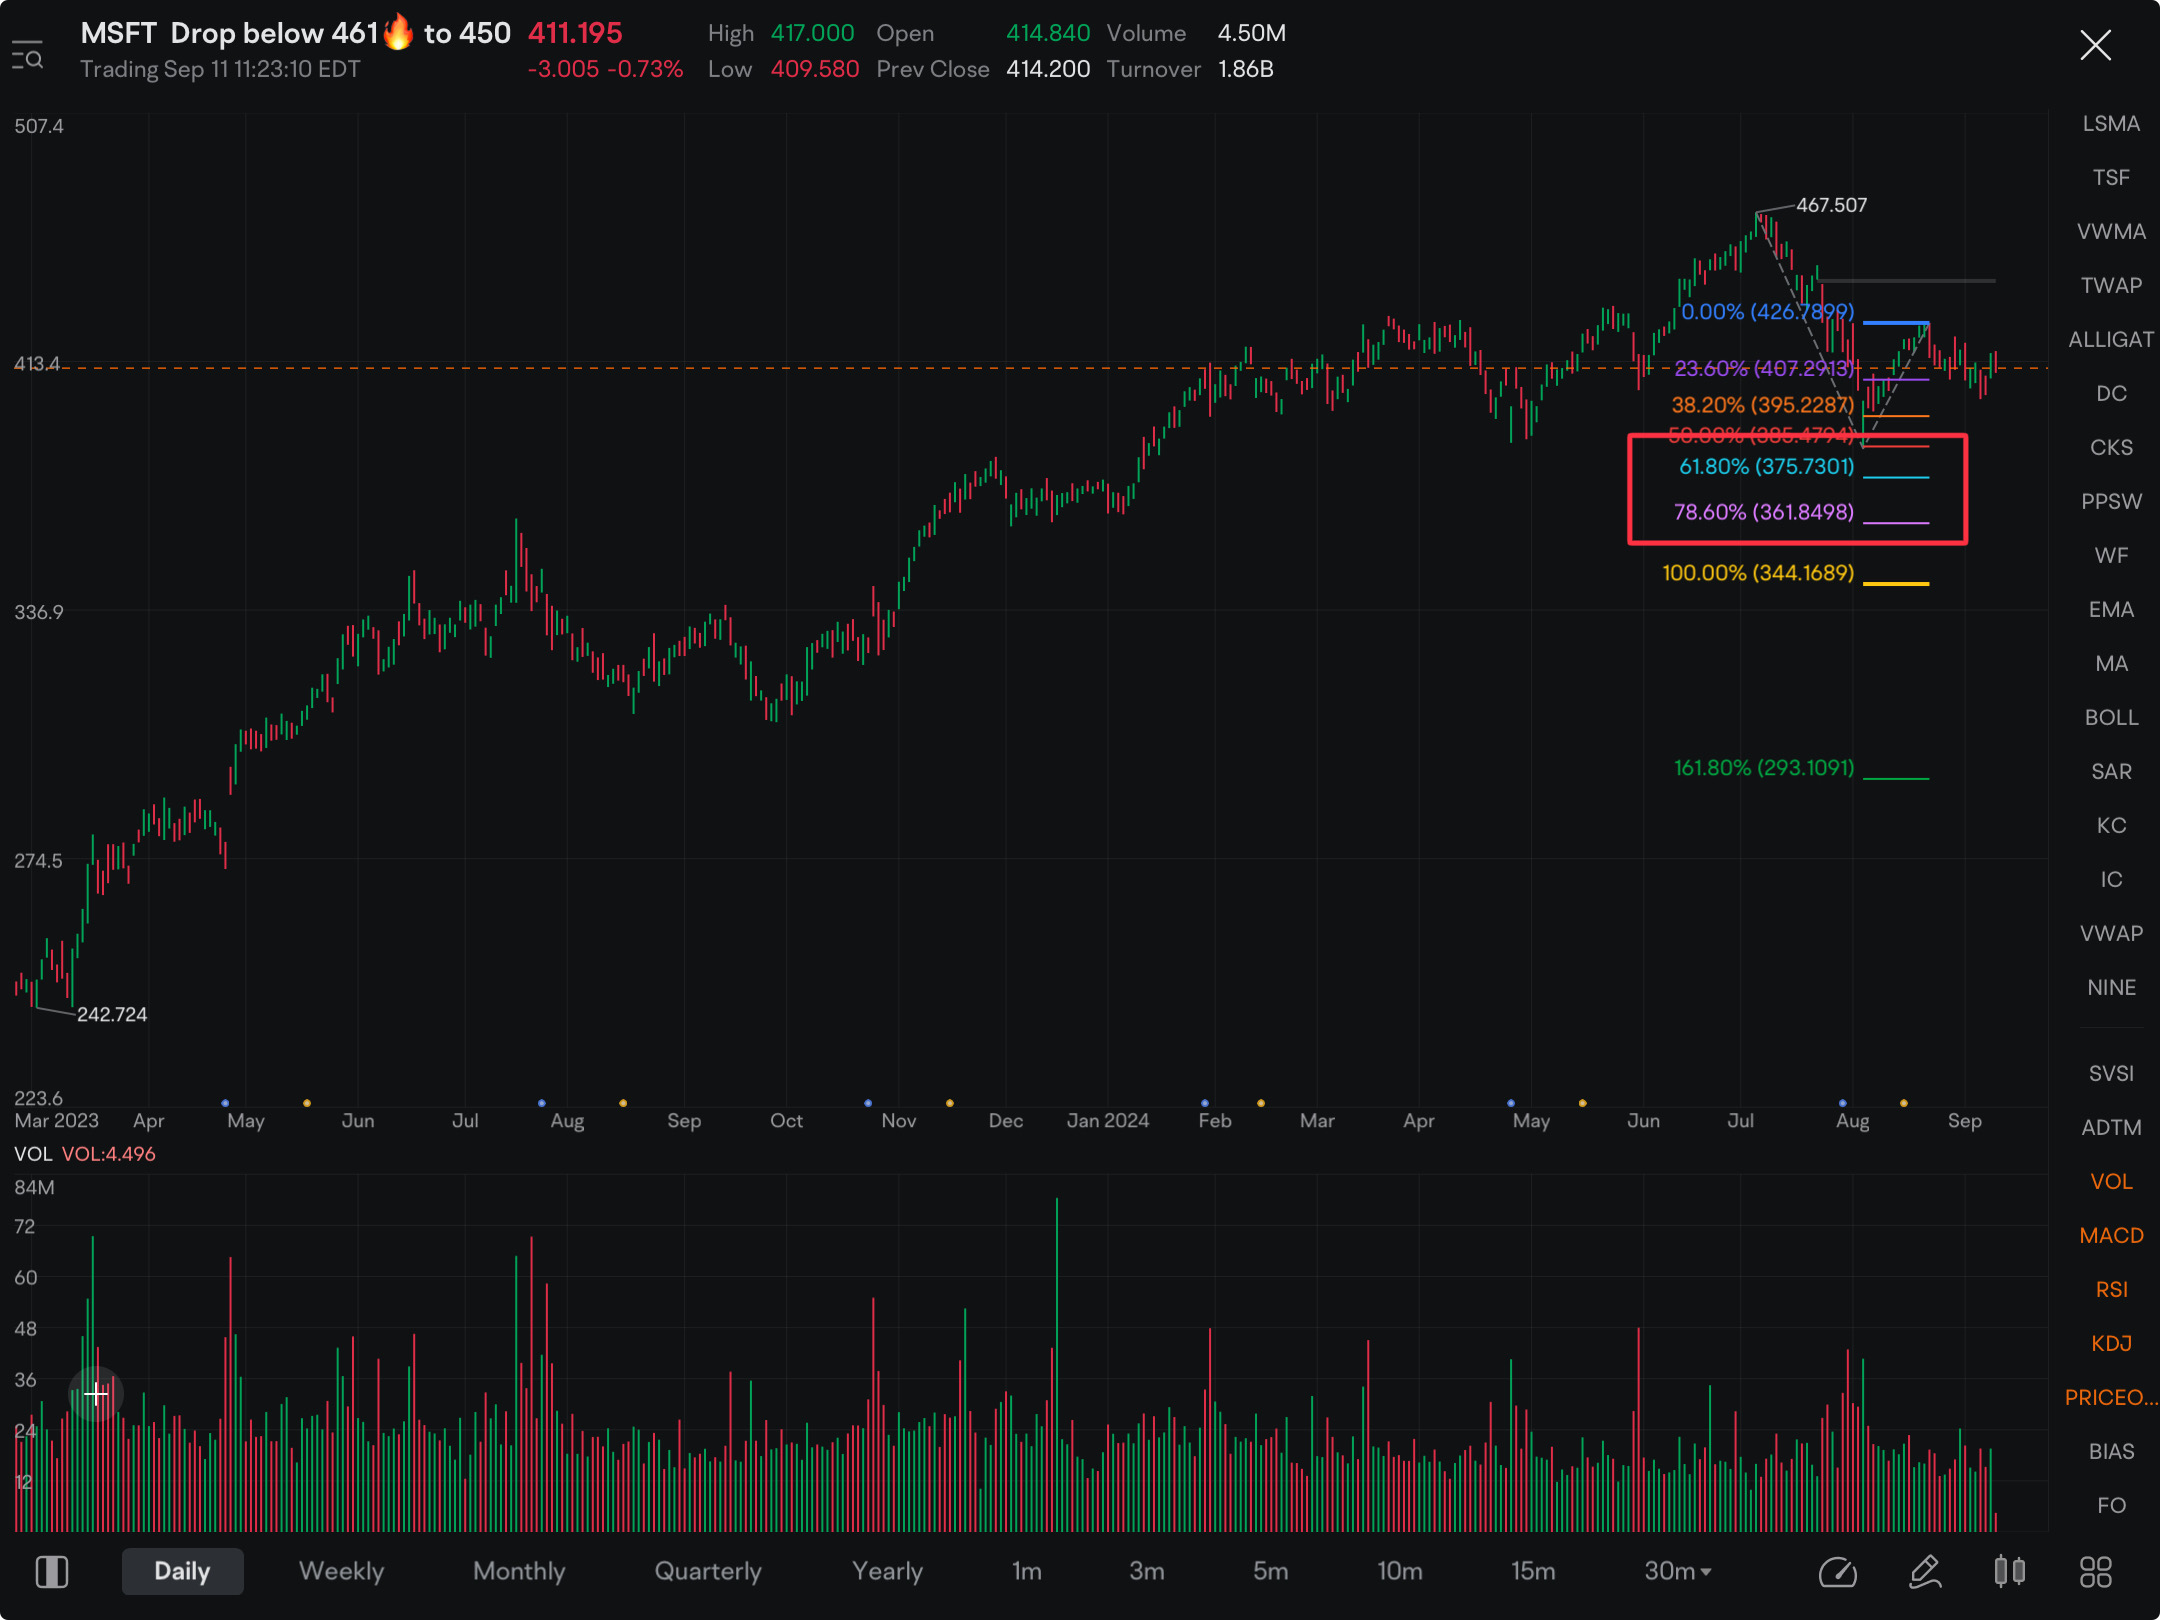Open the stock search list icon
Viewport: 2160px width, 1620px height.
click(27, 57)
